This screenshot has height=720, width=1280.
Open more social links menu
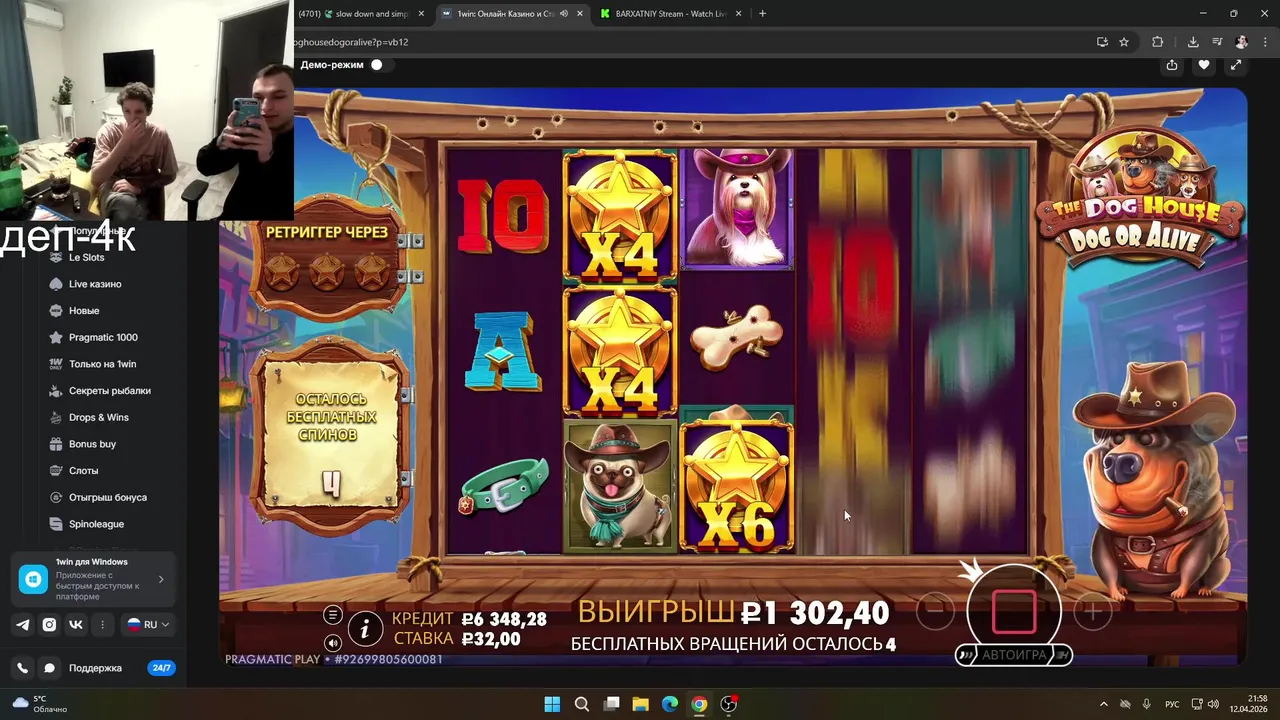point(102,624)
